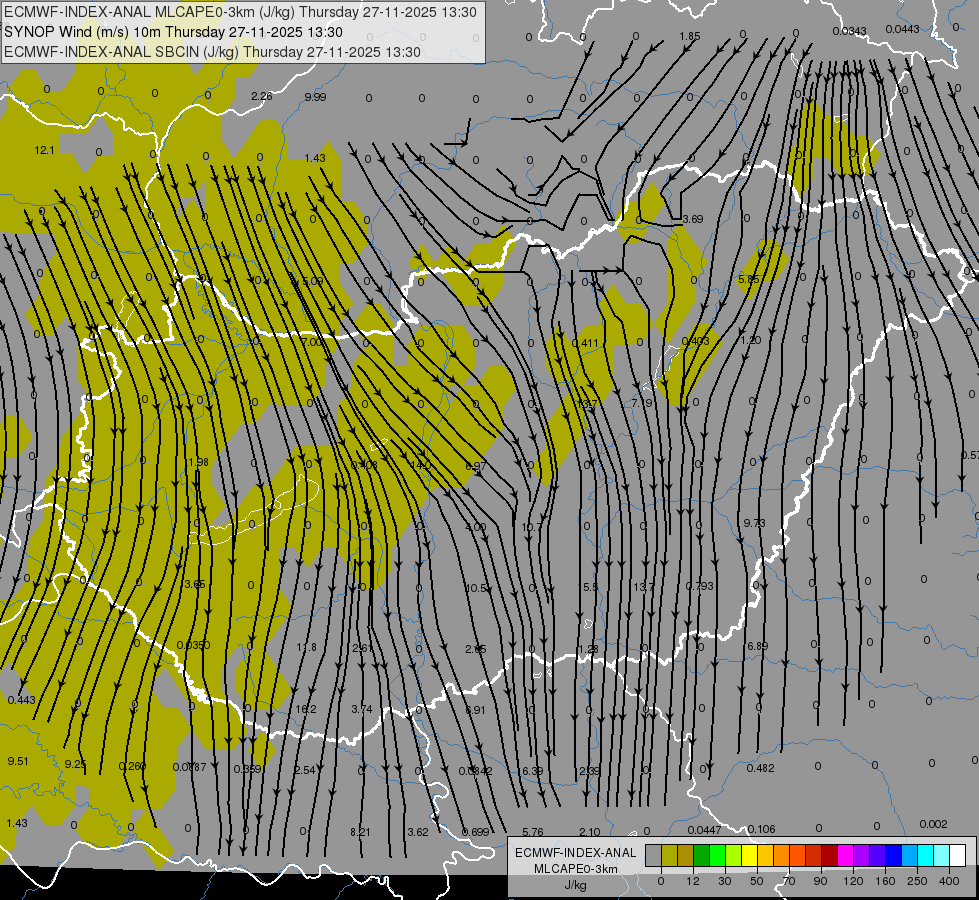Select the cyan legend swatch

(926, 855)
